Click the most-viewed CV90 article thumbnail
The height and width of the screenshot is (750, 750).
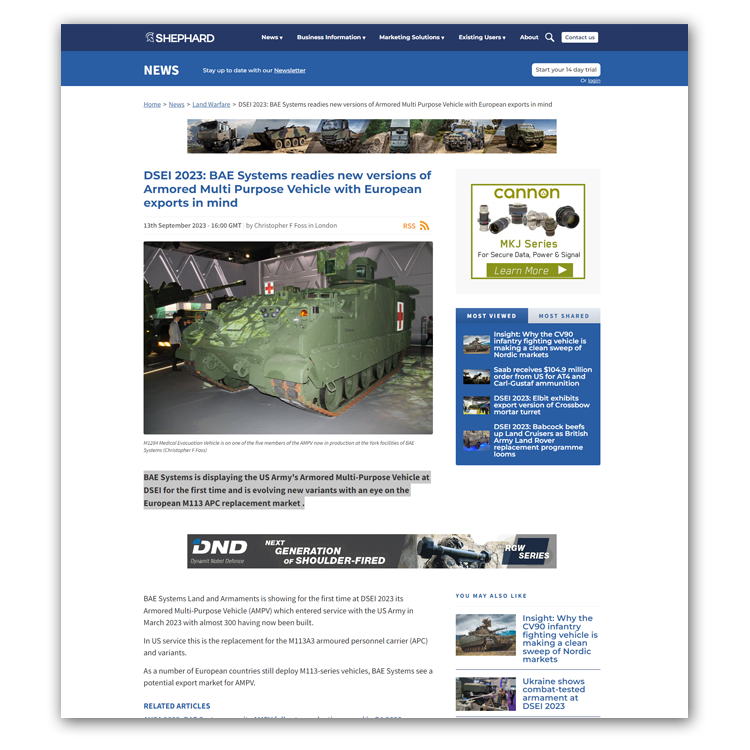(476, 344)
